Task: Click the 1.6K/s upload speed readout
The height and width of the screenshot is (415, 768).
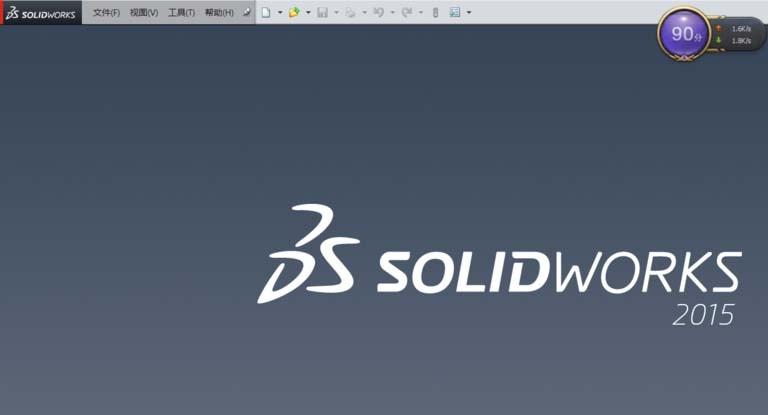Action: click(x=741, y=29)
